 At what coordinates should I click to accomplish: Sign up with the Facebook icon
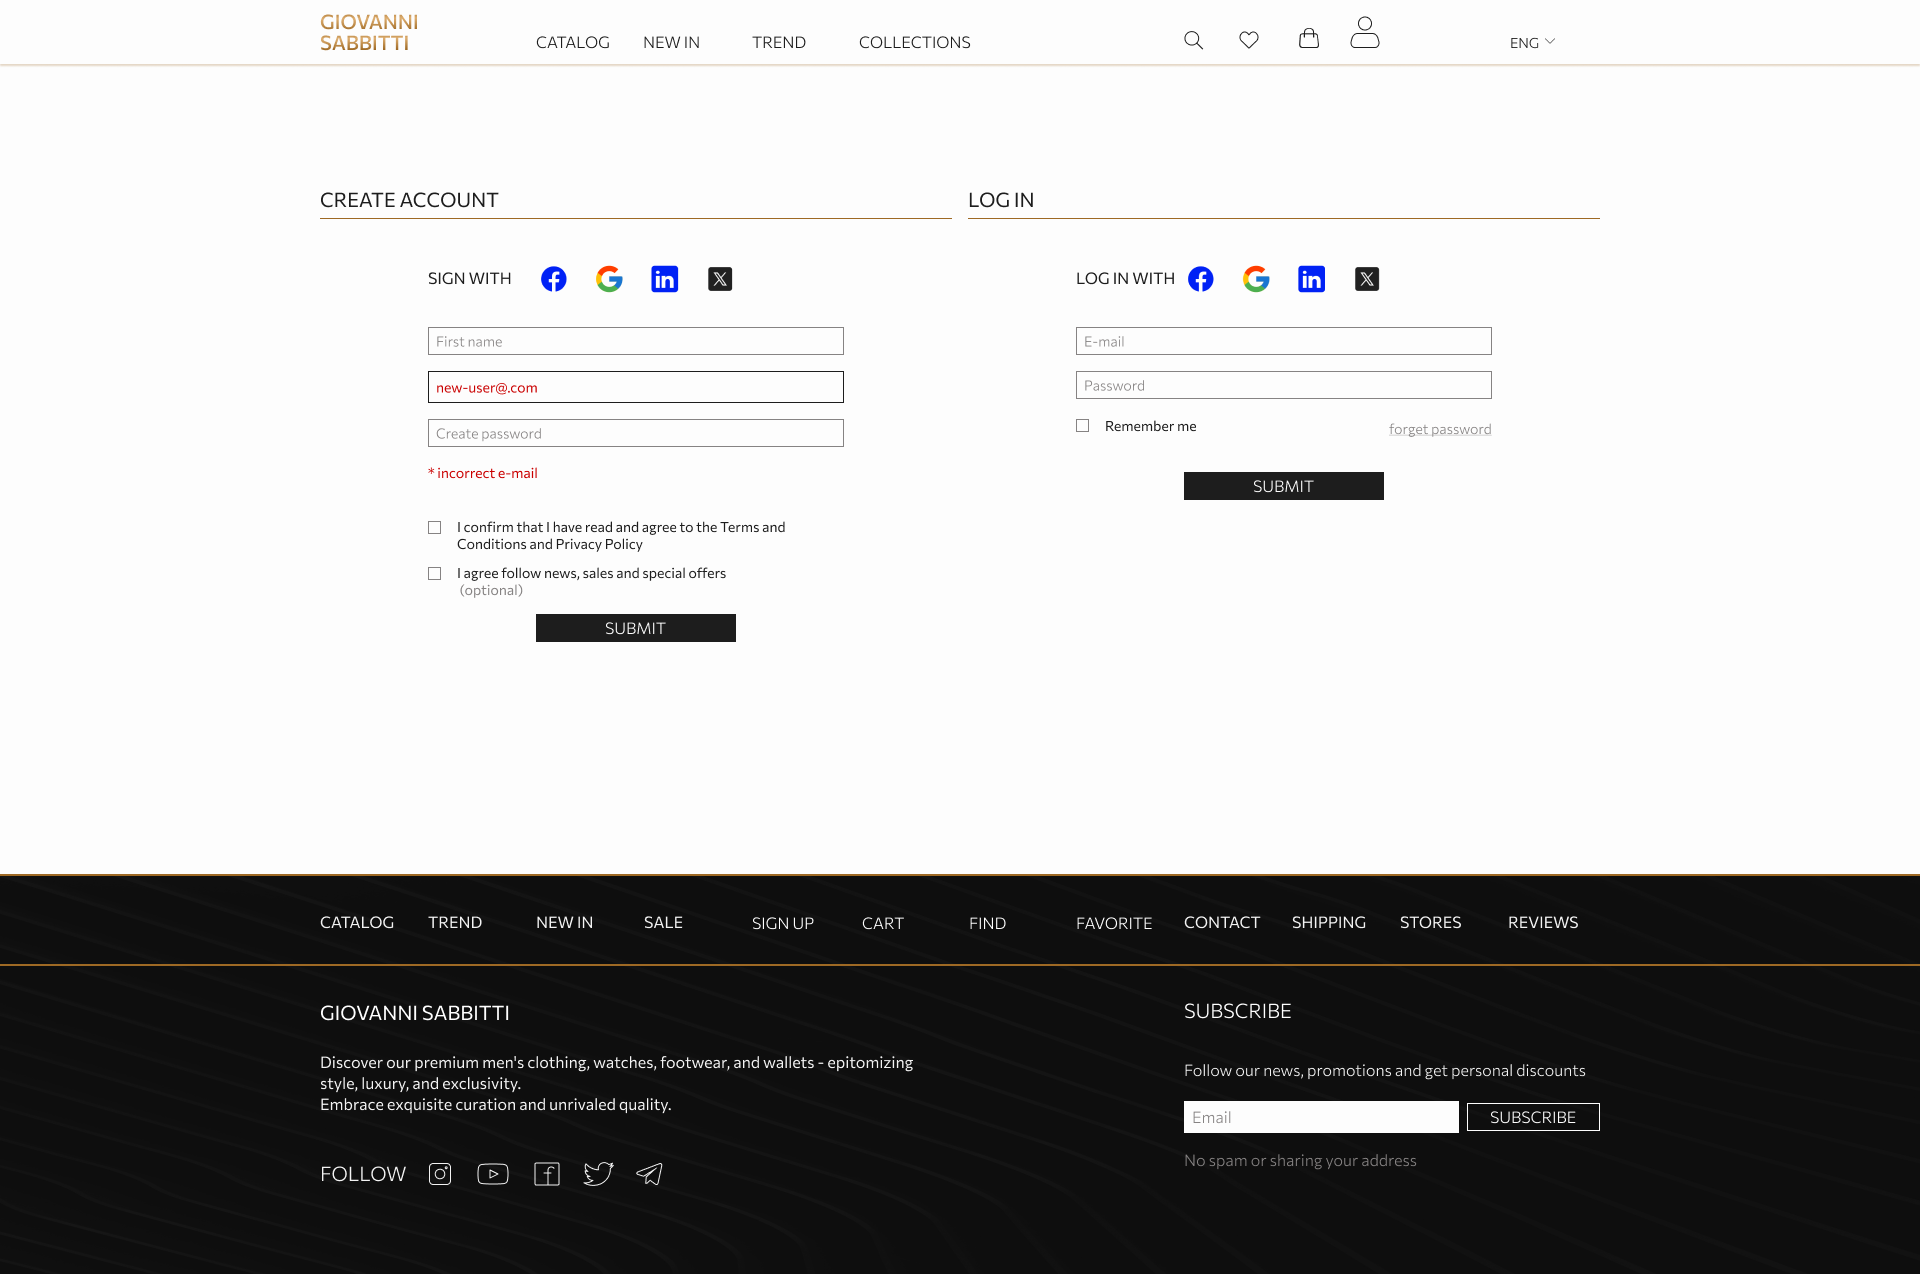point(553,279)
